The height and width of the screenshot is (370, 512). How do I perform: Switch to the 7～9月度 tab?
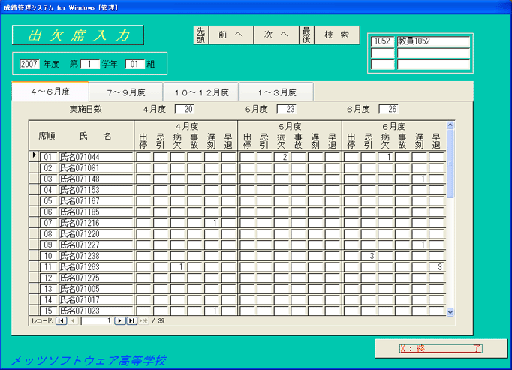click(x=126, y=92)
